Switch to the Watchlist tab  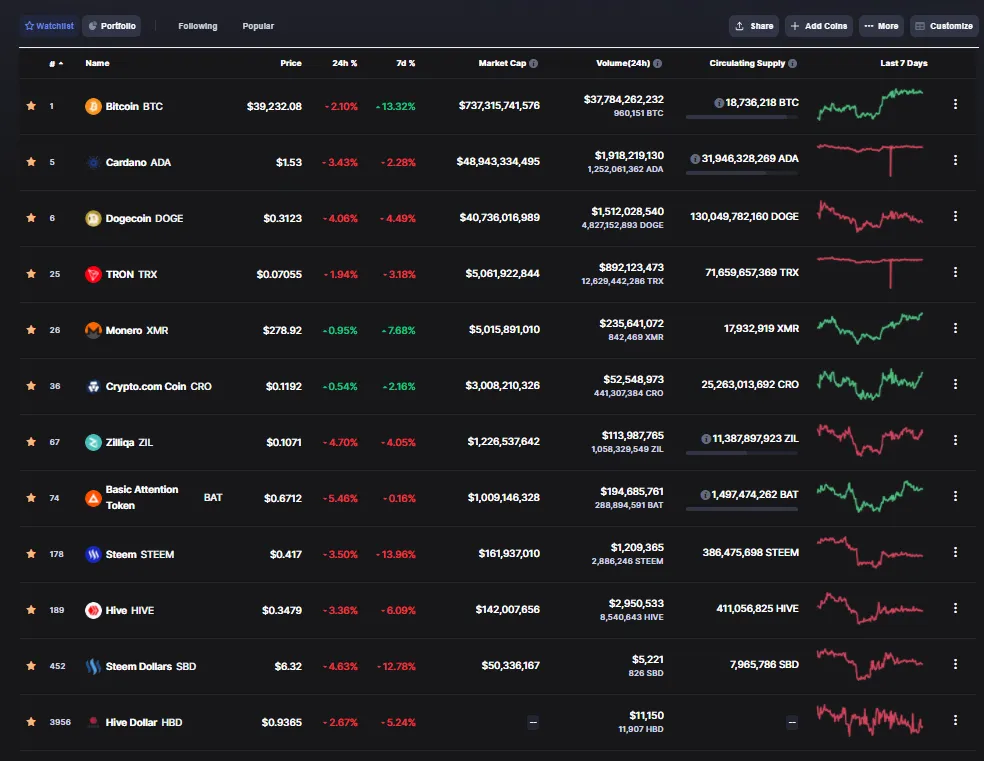(x=49, y=26)
